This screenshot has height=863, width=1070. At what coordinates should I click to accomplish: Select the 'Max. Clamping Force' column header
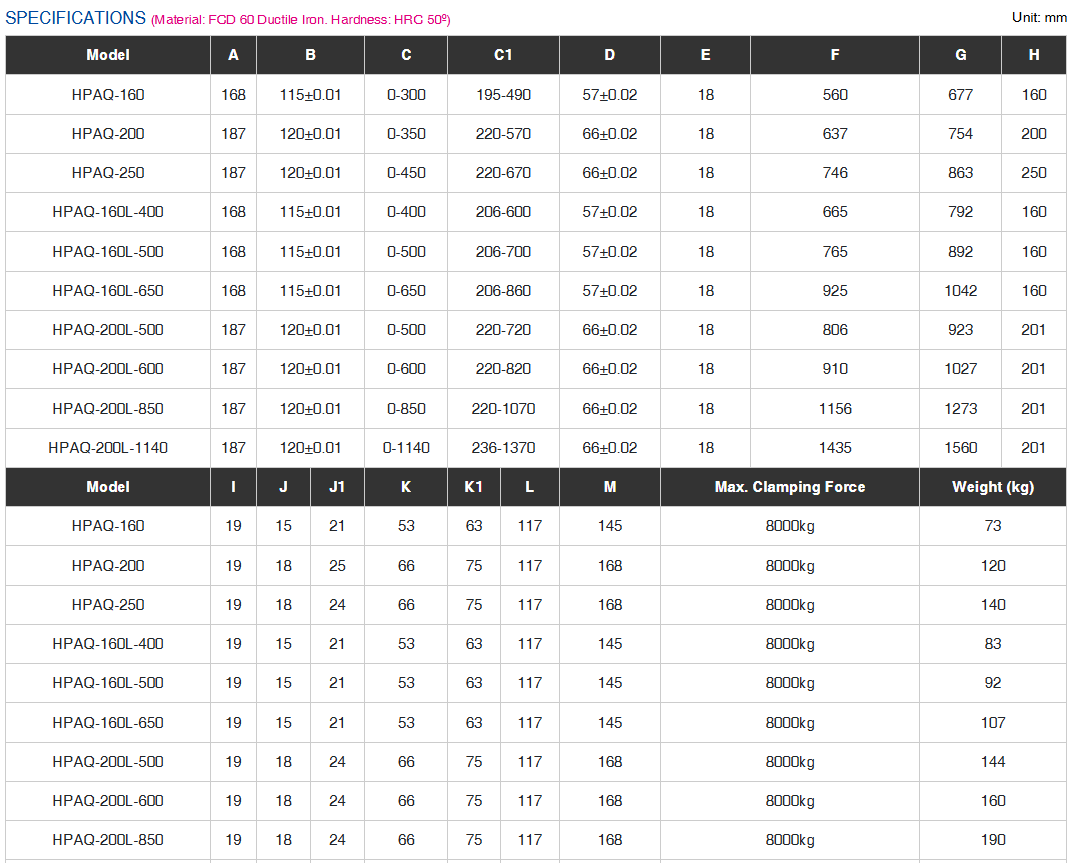[x=789, y=487]
